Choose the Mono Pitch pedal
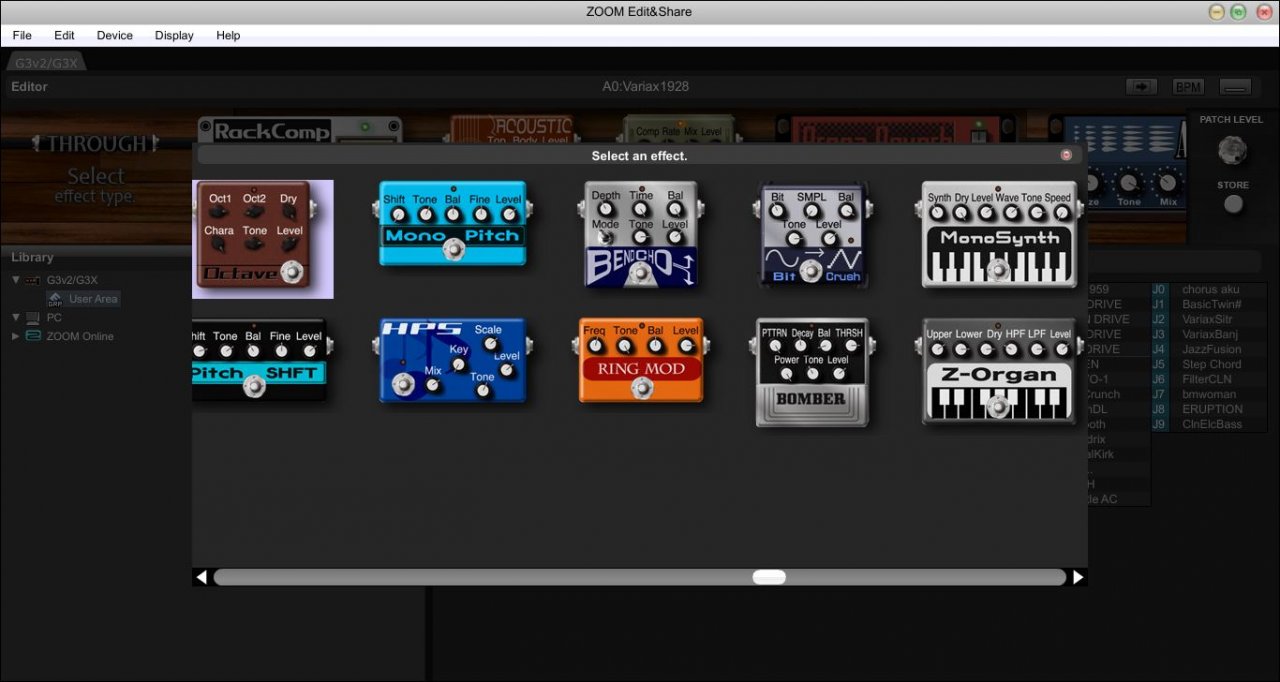Screen dimensions: 1280x682 click(453, 222)
